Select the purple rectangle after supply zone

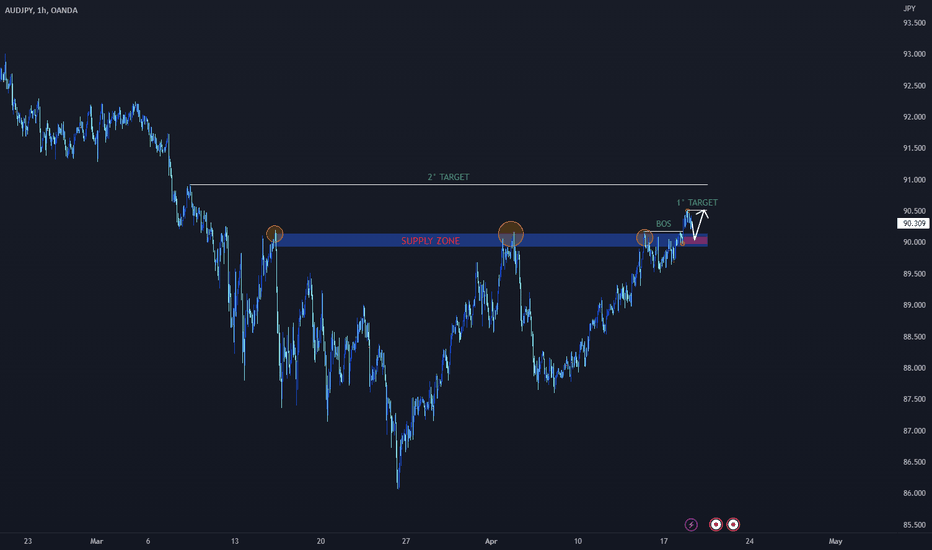695,240
